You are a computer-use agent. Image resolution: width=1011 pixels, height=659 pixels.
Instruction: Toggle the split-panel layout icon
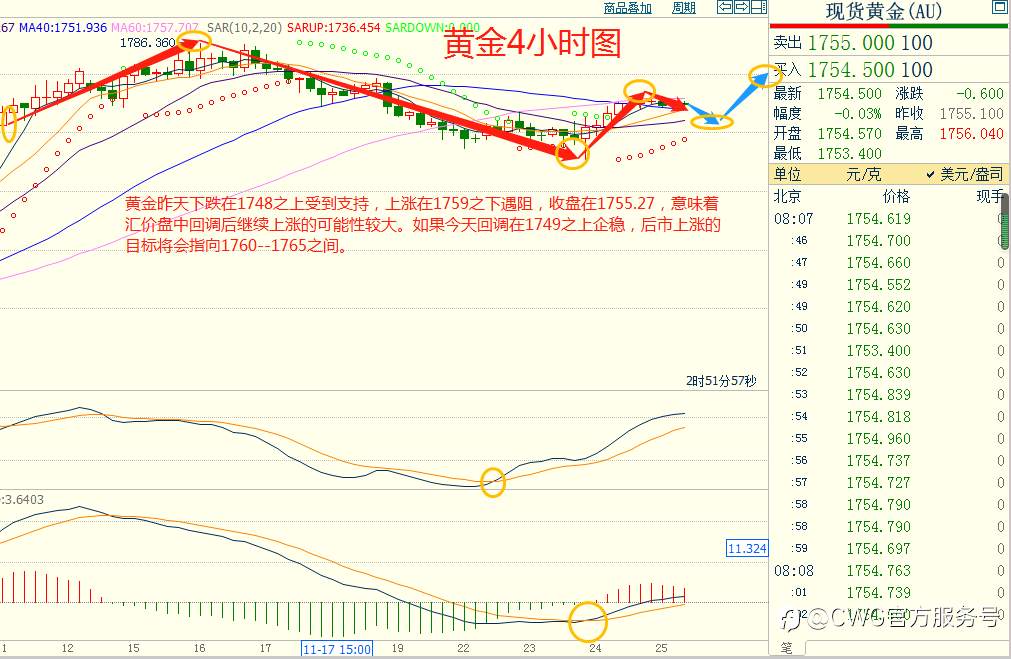[x=759, y=7]
